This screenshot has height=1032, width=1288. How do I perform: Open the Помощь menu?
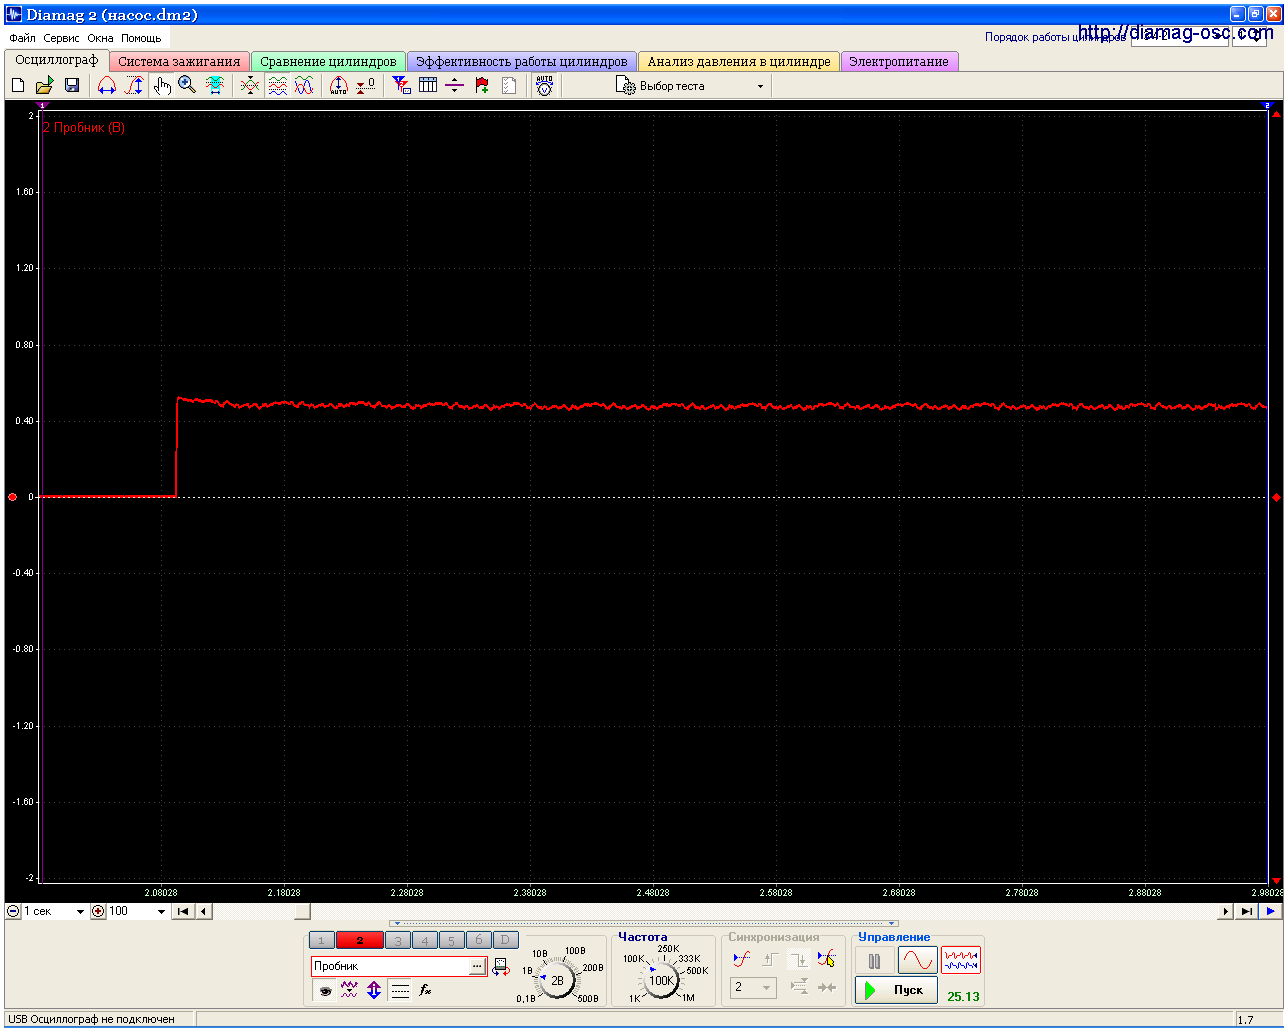(x=141, y=38)
